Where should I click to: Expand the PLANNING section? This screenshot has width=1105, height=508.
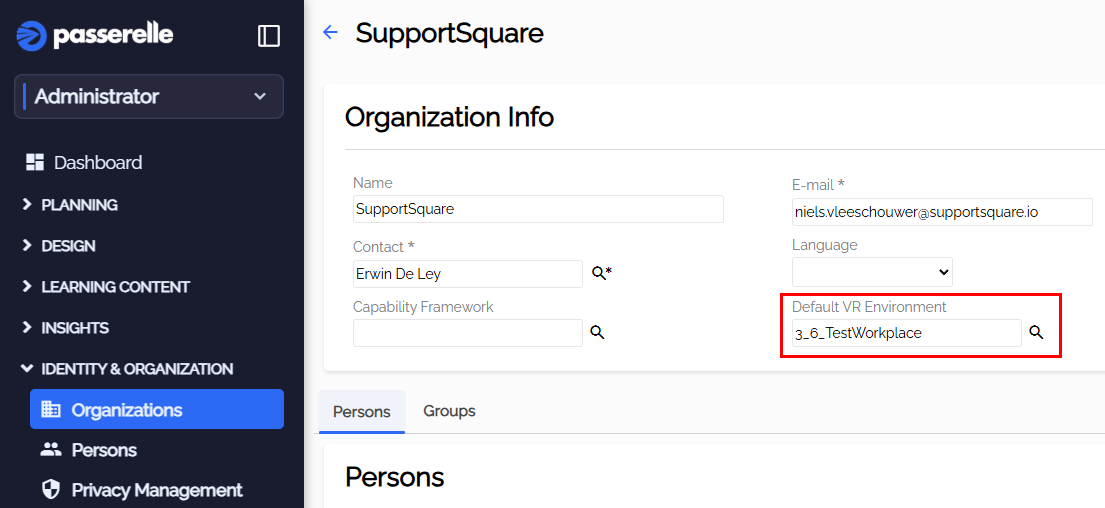click(79, 205)
